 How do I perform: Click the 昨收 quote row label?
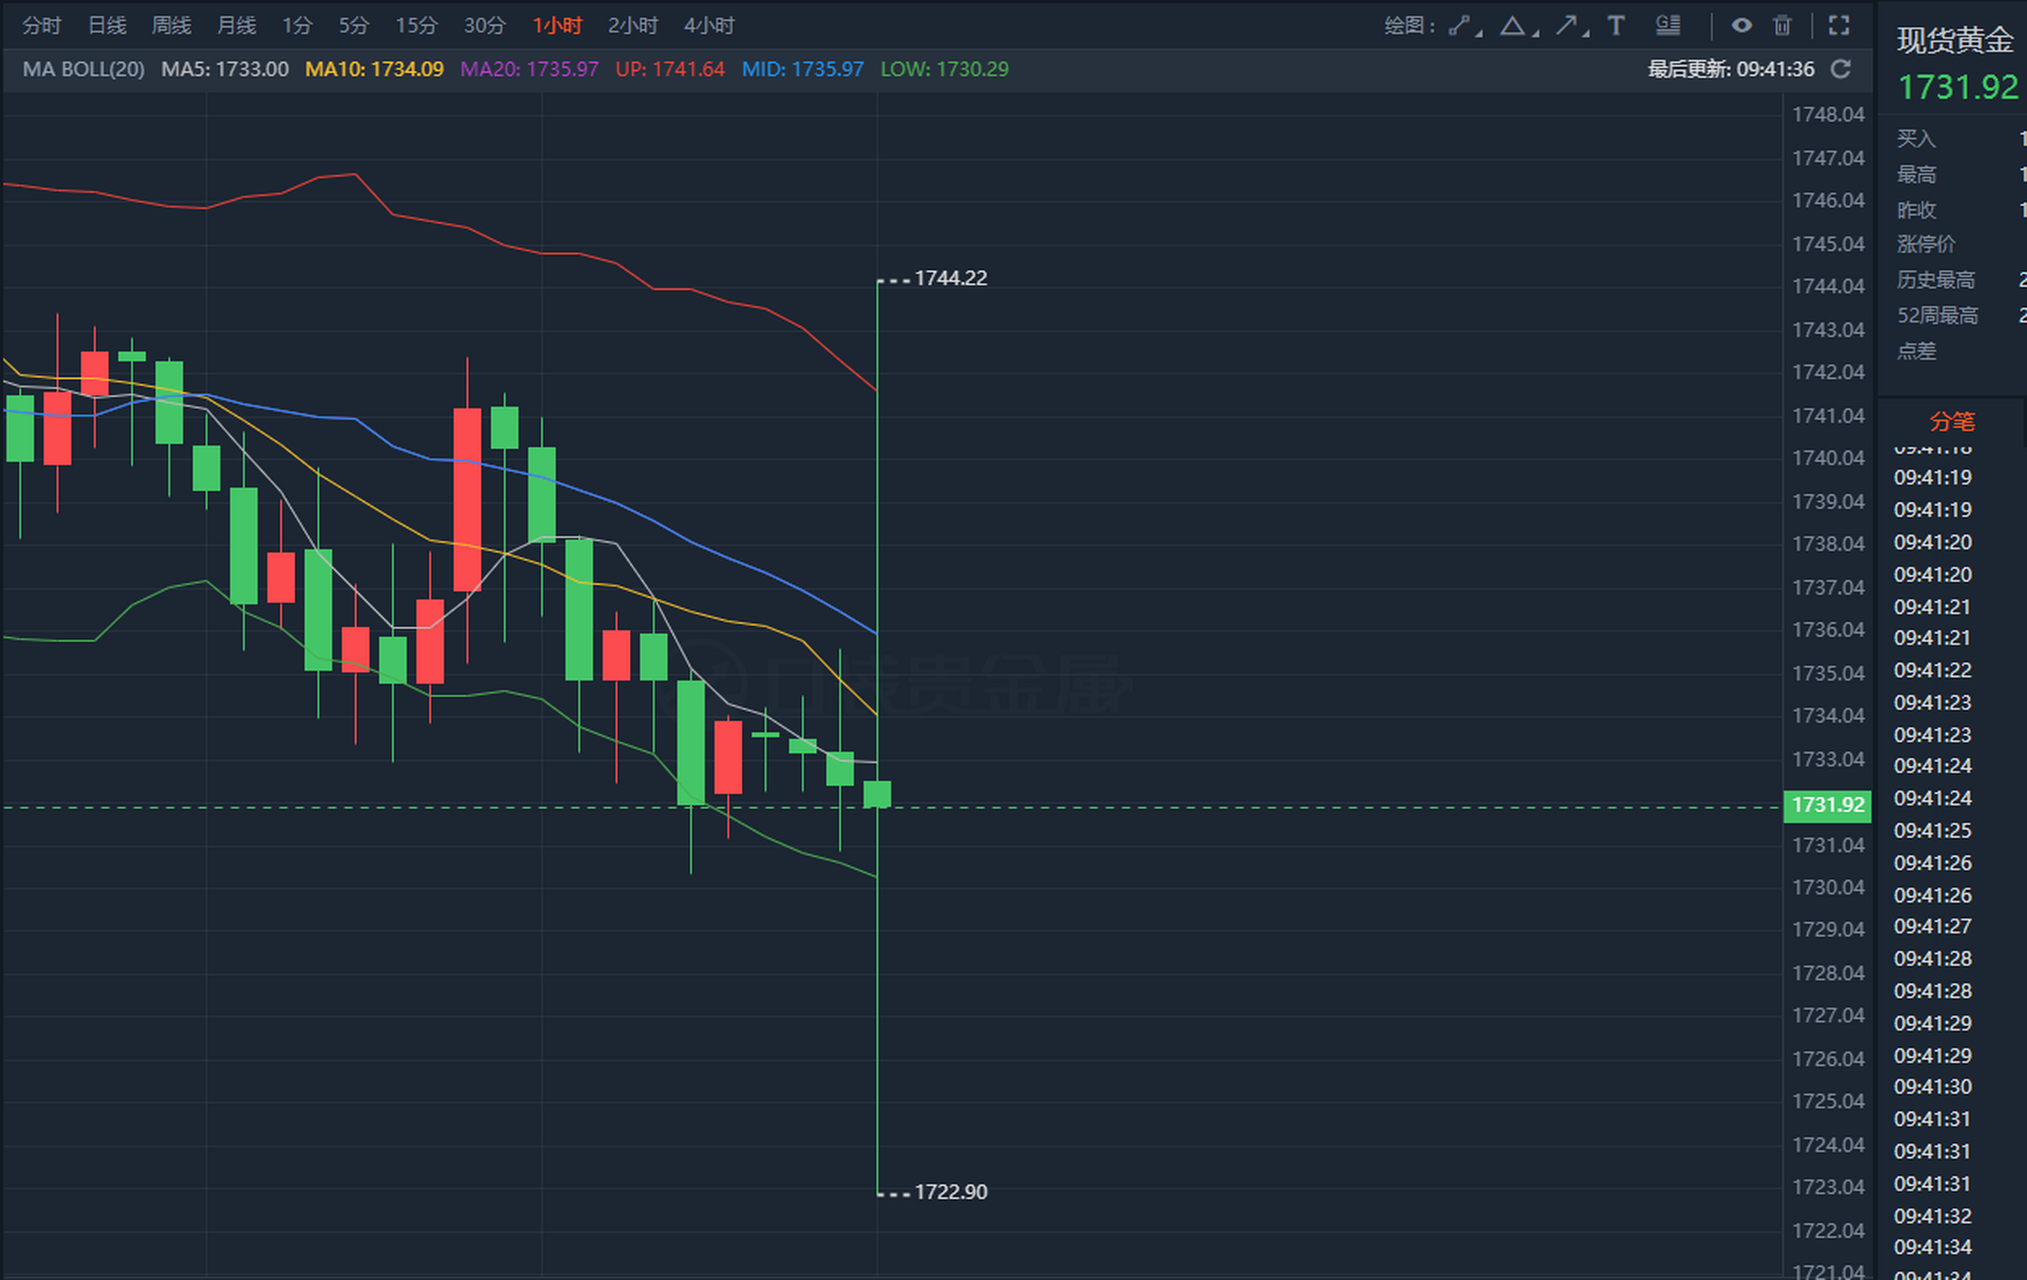(x=1916, y=210)
